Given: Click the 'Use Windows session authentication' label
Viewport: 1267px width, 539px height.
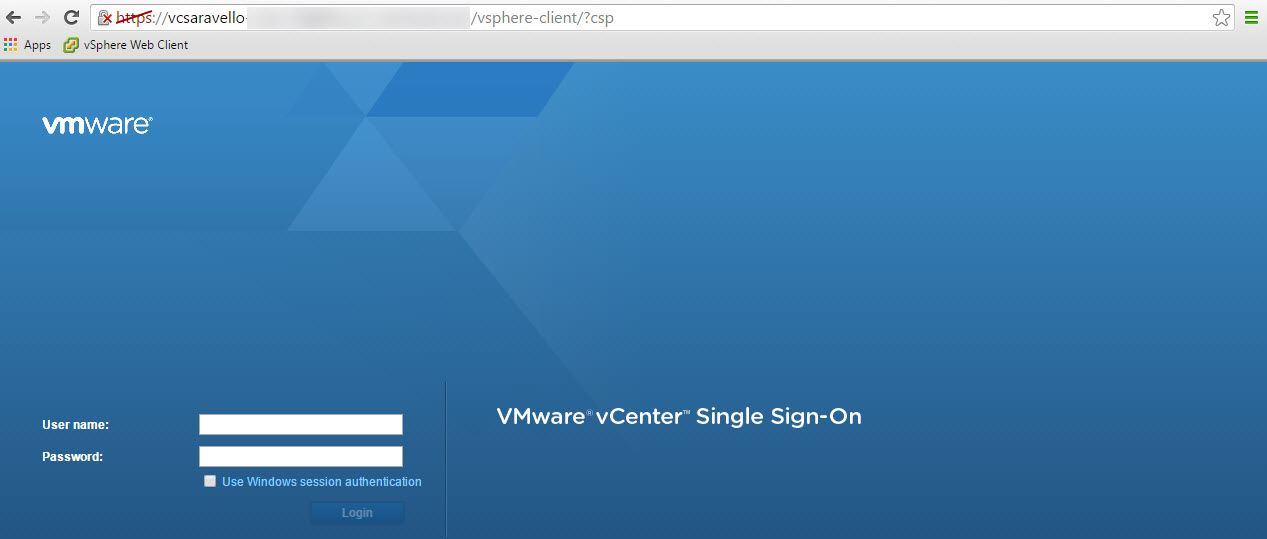Looking at the screenshot, I should [x=321, y=482].
